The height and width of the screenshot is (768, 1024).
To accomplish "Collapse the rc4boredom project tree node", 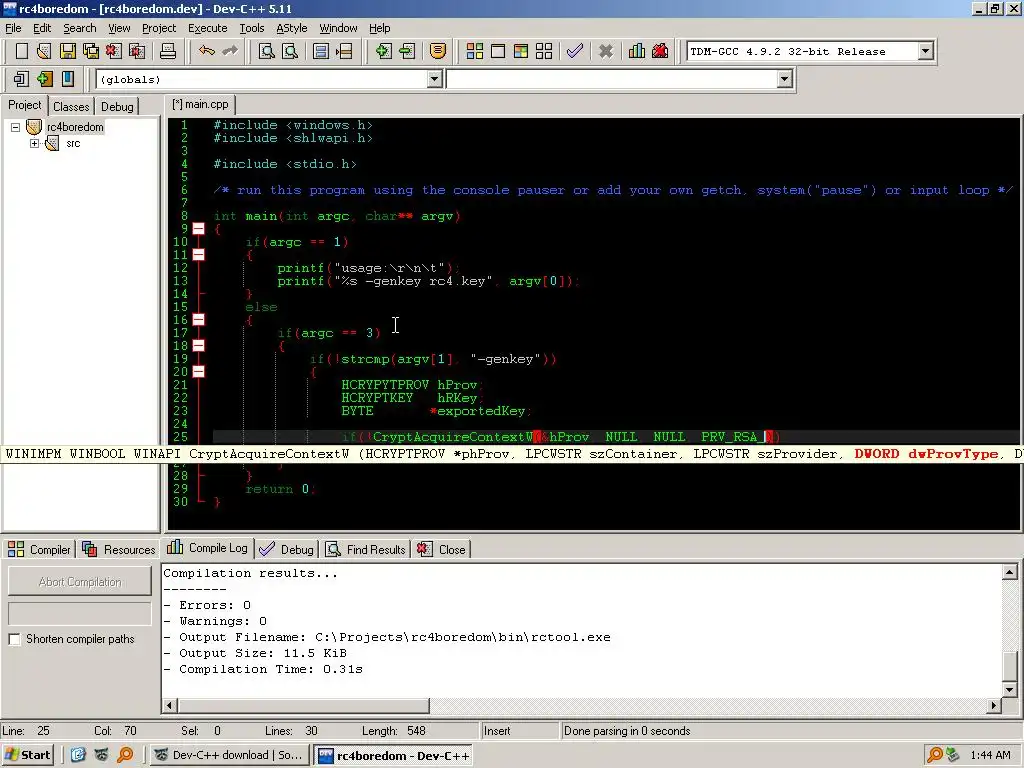I will pyautogui.click(x=15, y=127).
